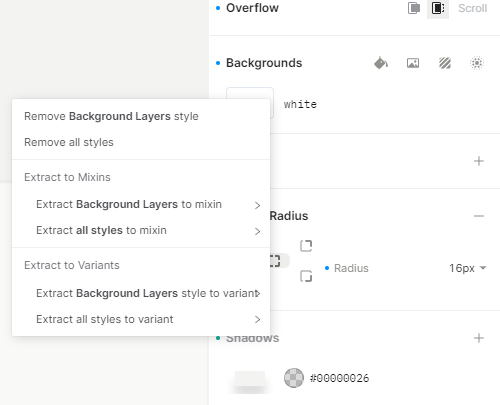This screenshot has width=500, height=405.
Task: Add a new shadow with plus button
Action: (x=479, y=338)
